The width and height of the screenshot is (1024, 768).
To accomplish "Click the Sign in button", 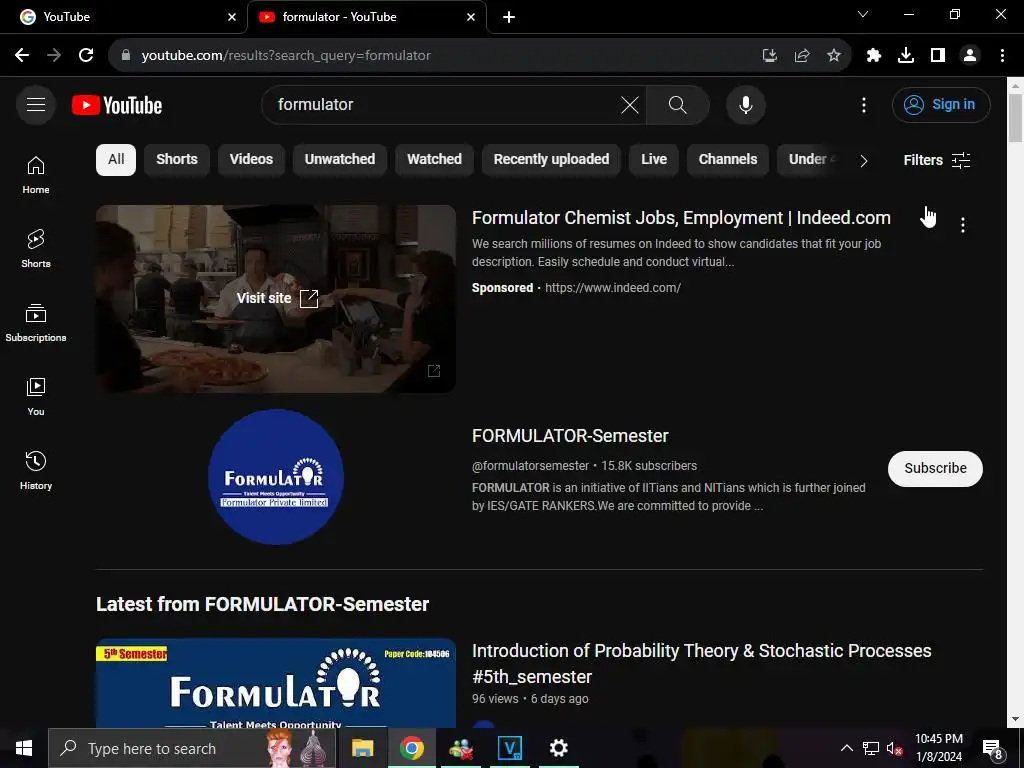I will [940, 104].
